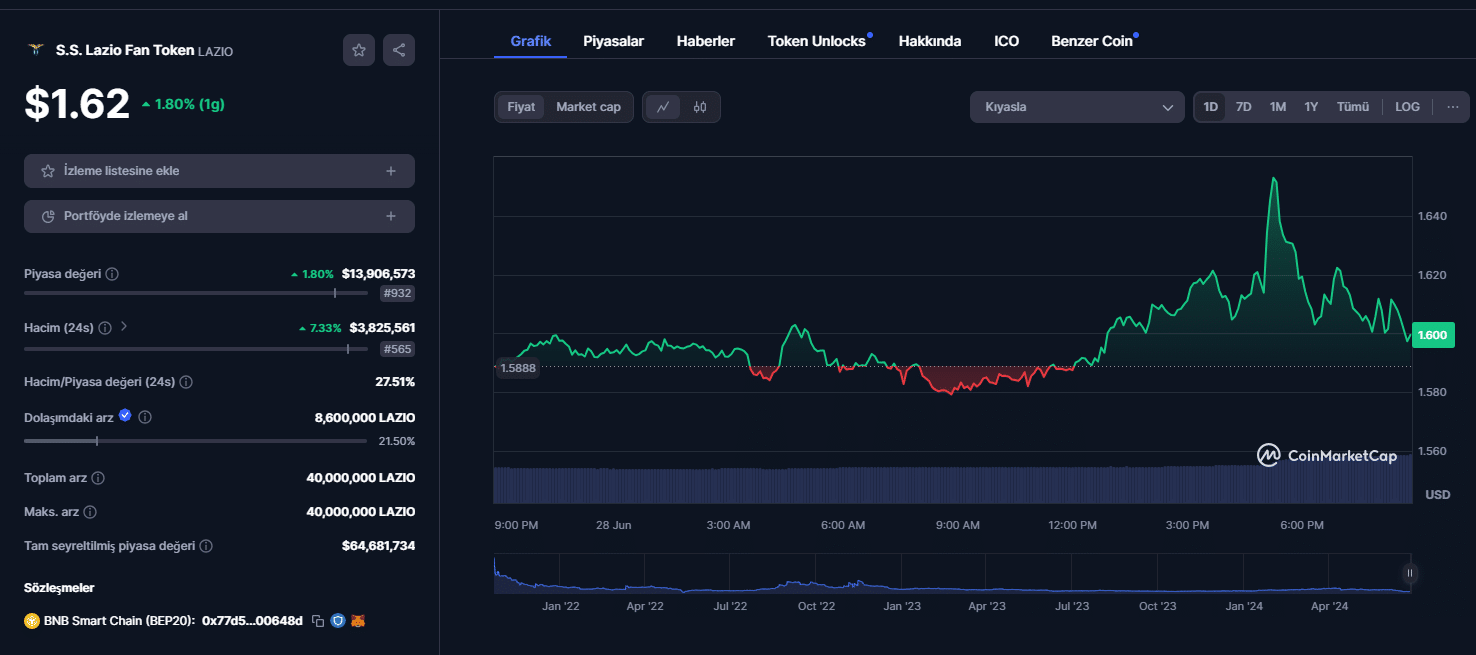Click the $64,681,734 fully diluted value
The width and height of the screenshot is (1476, 655).
[x=378, y=546]
